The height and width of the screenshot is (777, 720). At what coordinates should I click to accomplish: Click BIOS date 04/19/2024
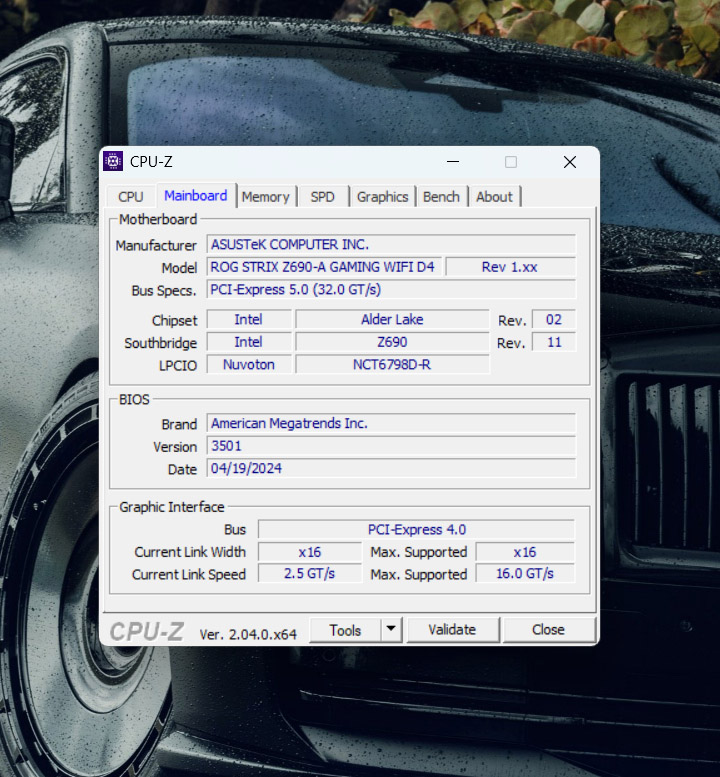[x=391, y=468]
